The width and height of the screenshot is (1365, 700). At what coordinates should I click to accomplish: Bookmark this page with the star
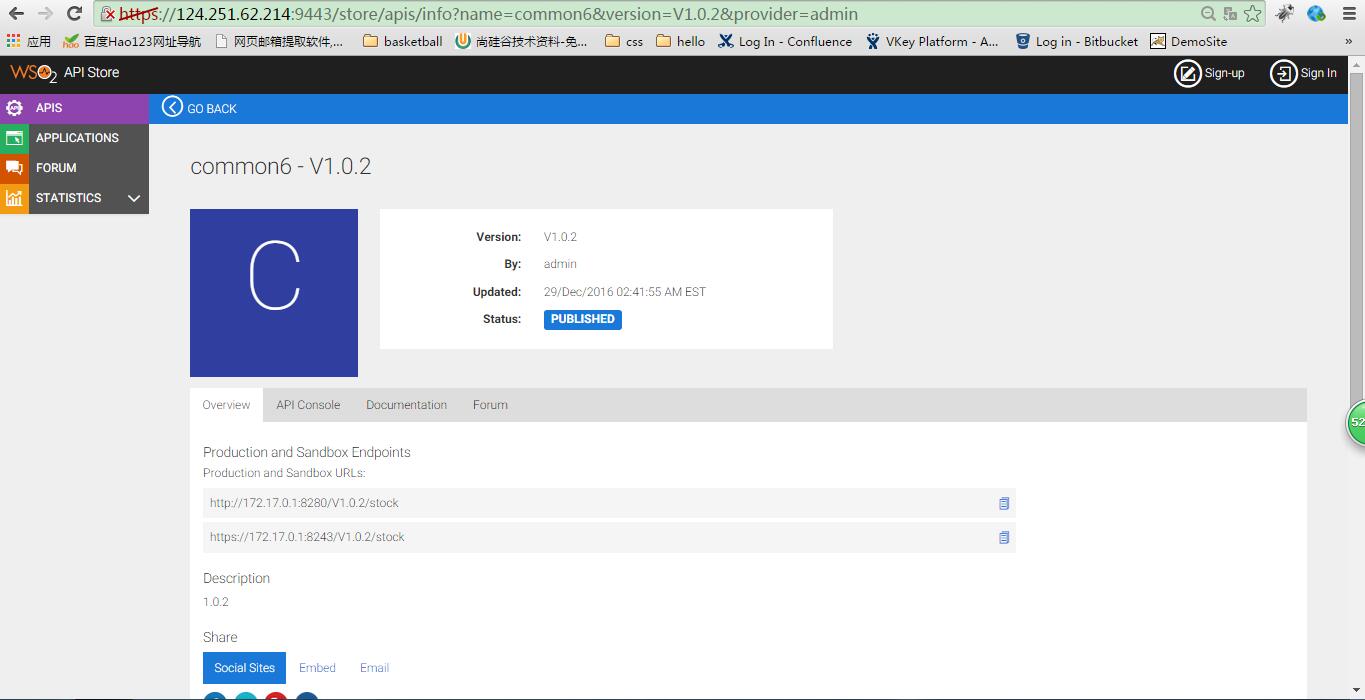click(x=1252, y=14)
